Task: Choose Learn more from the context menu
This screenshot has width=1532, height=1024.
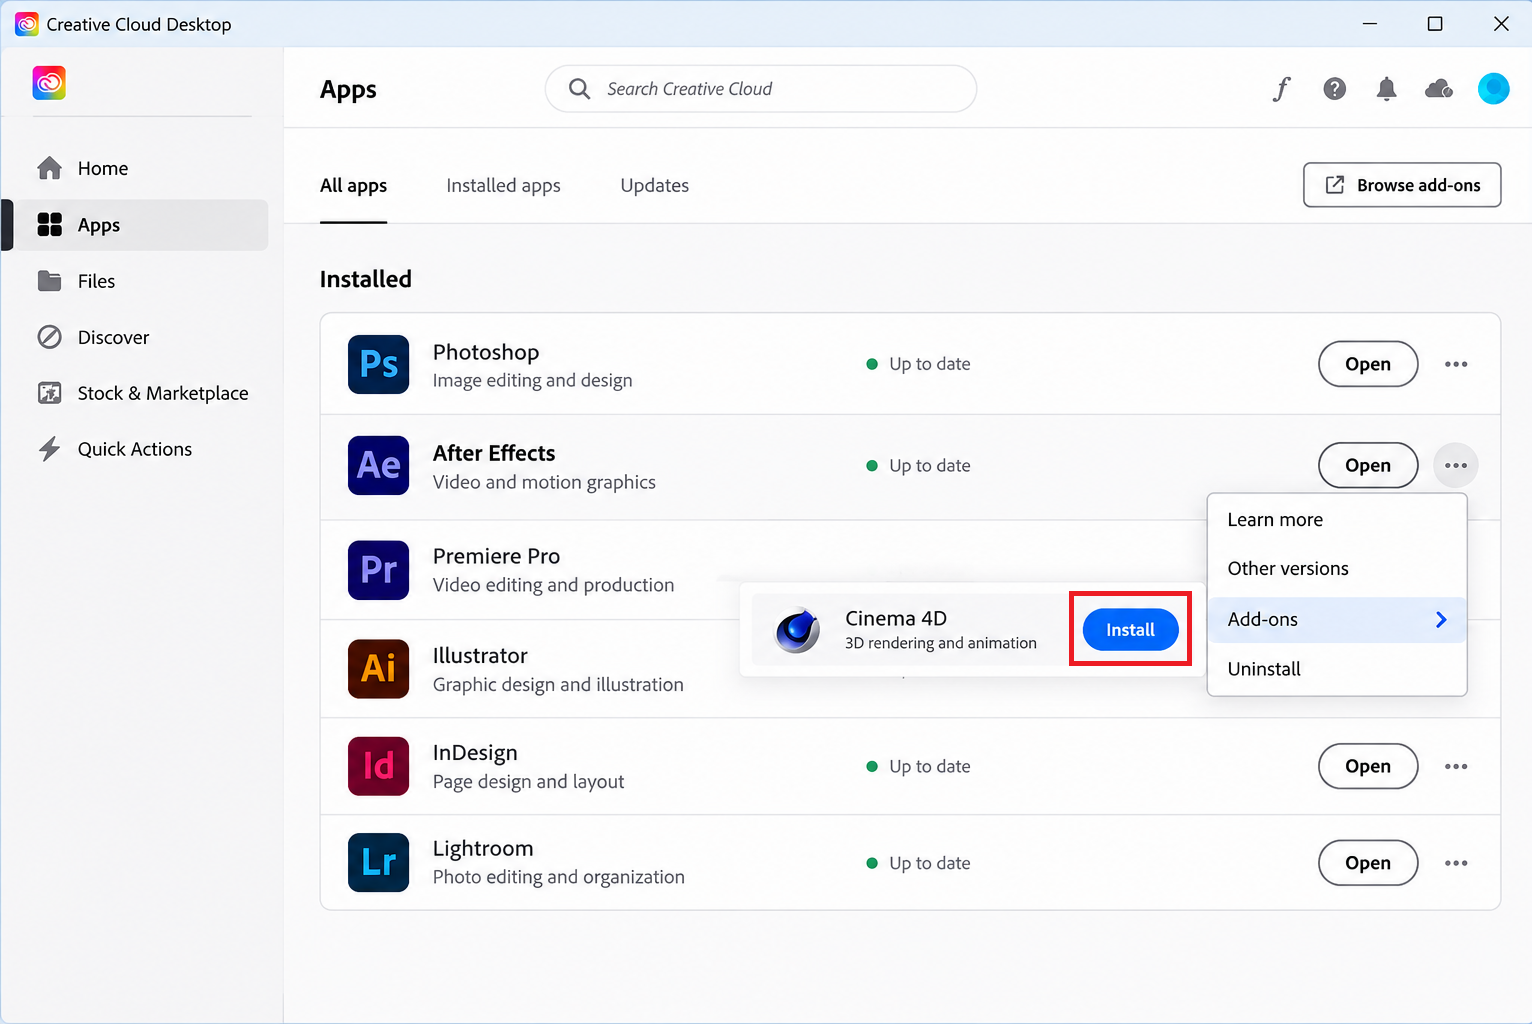Action: pos(1337,520)
